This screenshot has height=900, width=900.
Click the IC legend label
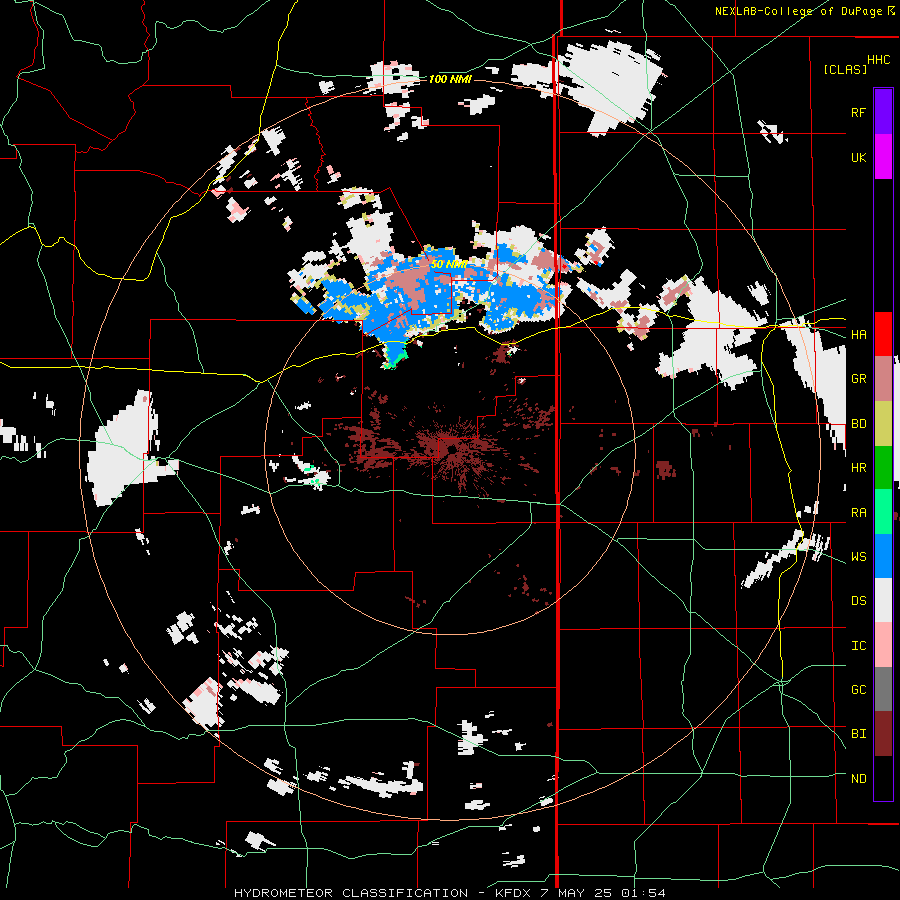coord(858,646)
